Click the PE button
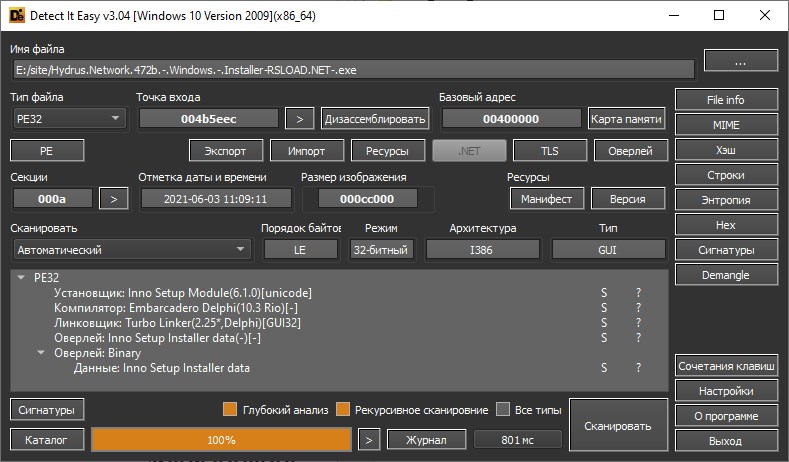The height and width of the screenshot is (462, 789). point(47,150)
